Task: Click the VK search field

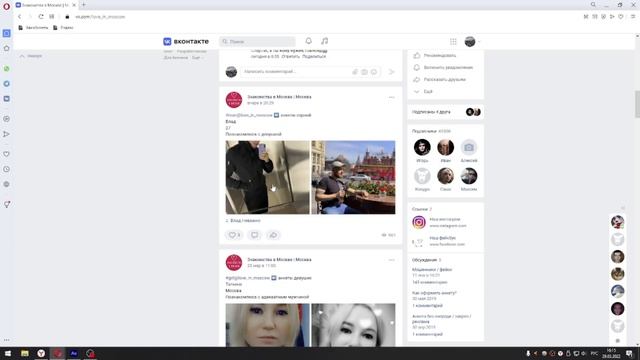Action: (x=257, y=41)
